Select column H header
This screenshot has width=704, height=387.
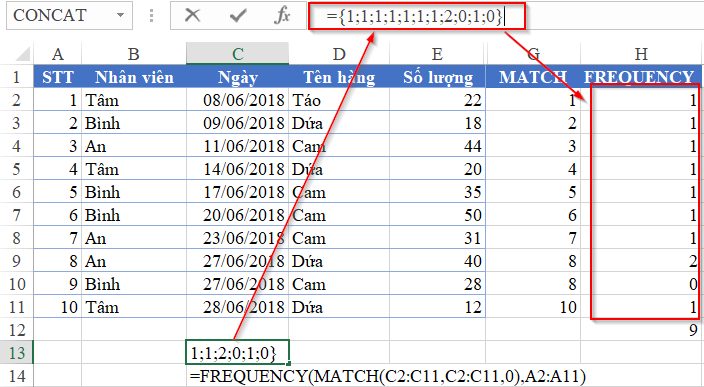coord(641,54)
